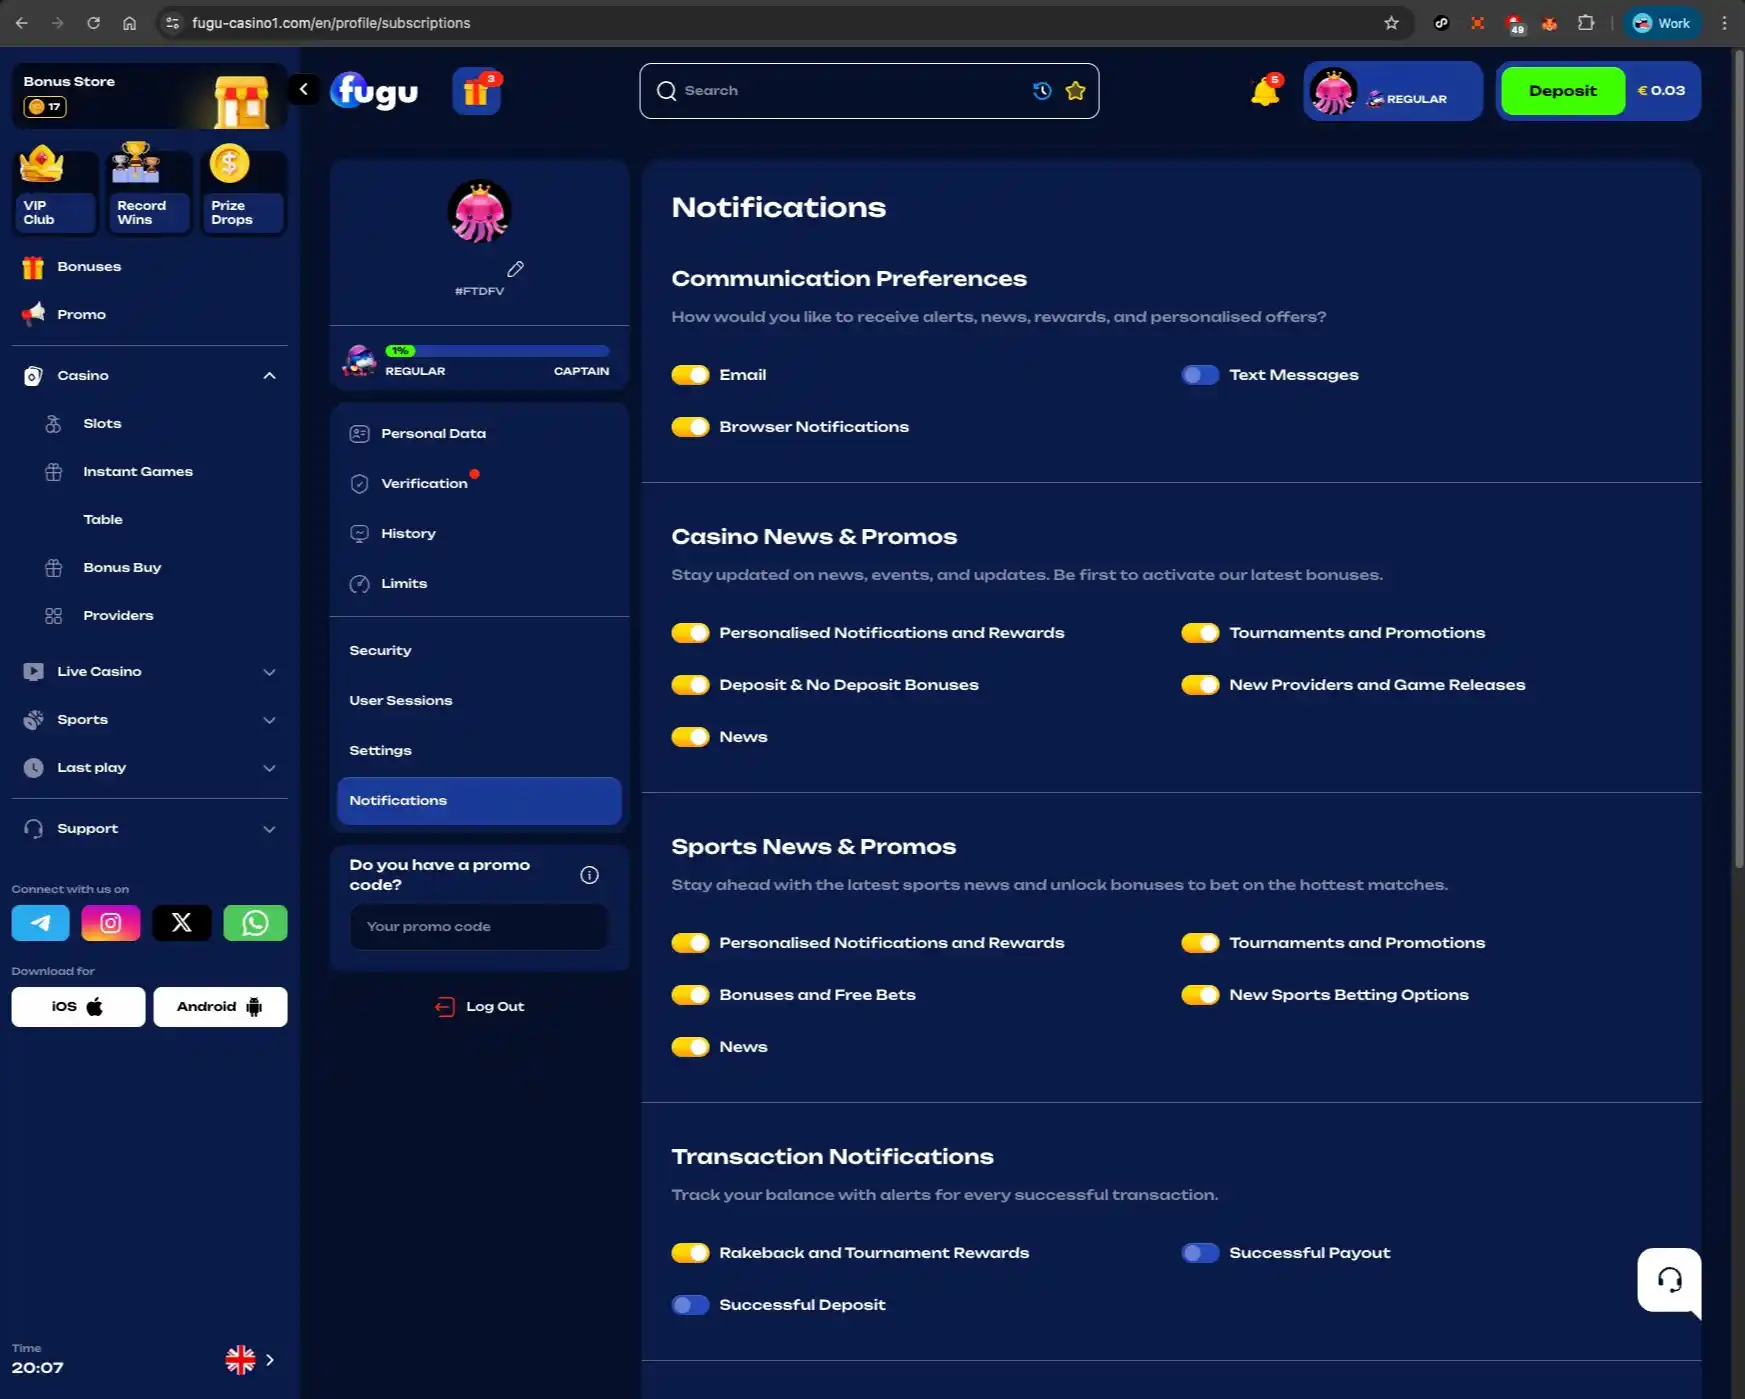The height and width of the screenshot is (1399, 1745).
Task: Open X social link
Action: [x=182, y=923]
